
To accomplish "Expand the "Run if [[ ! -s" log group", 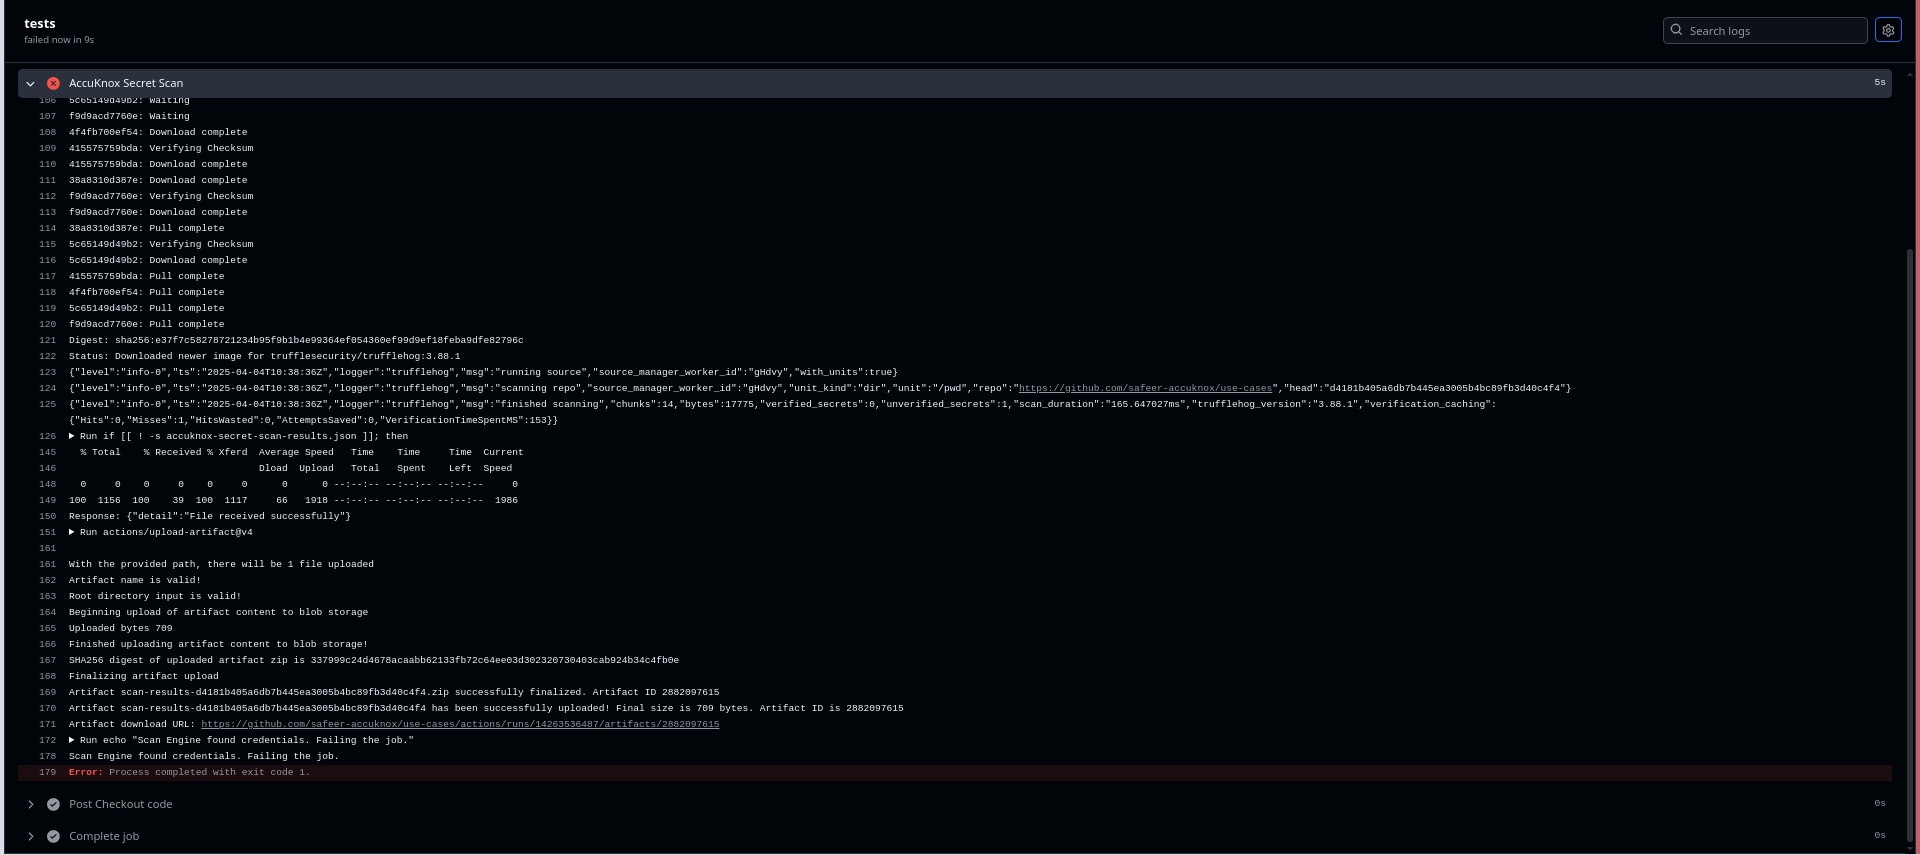I will (x=72, y=436).
